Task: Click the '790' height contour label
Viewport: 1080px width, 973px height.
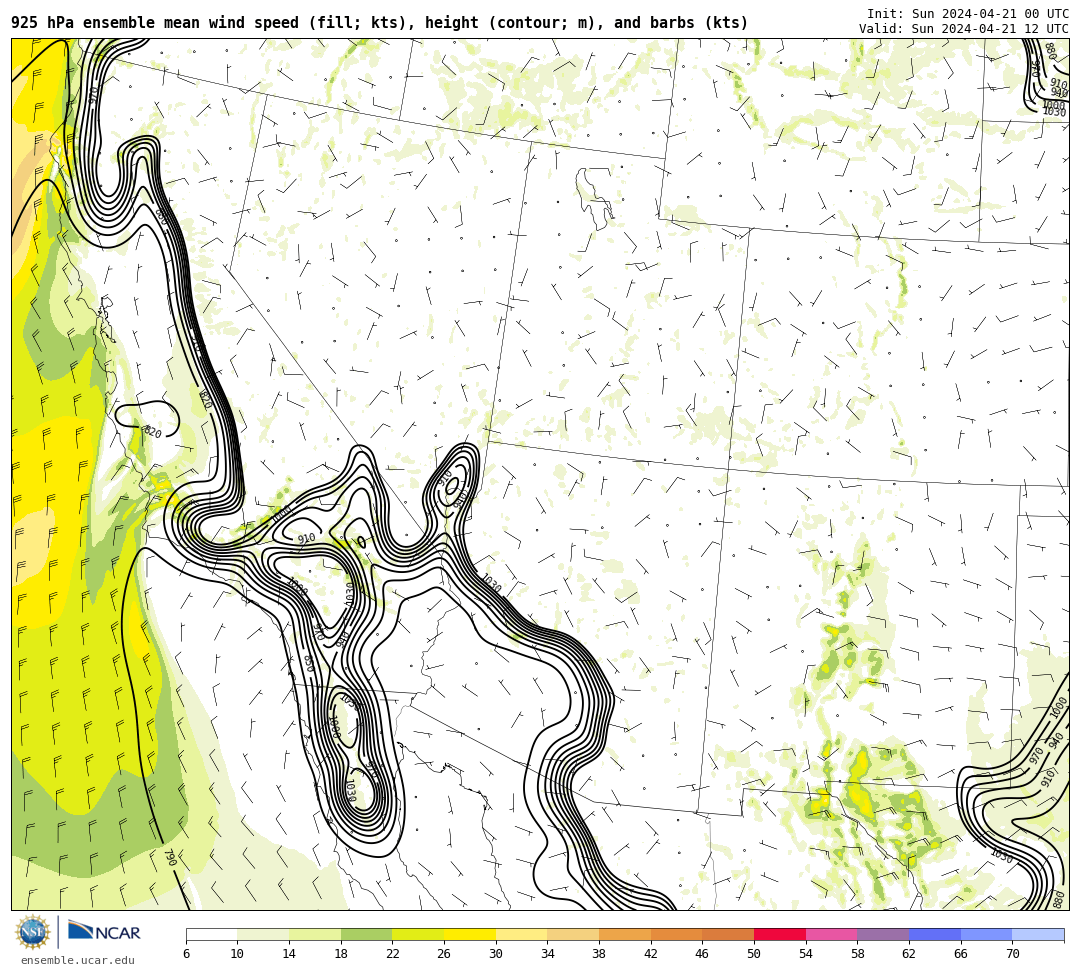Action: point(170,857)
